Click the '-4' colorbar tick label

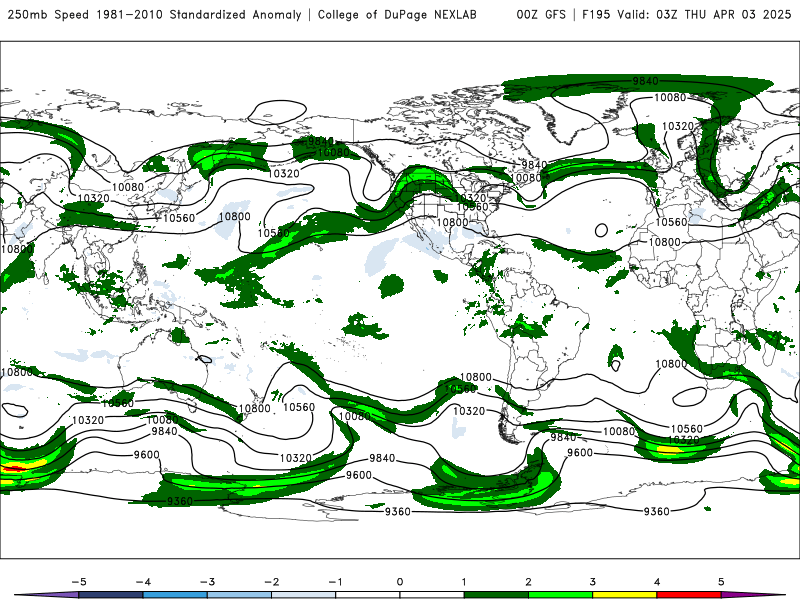(x=143, y=582)
